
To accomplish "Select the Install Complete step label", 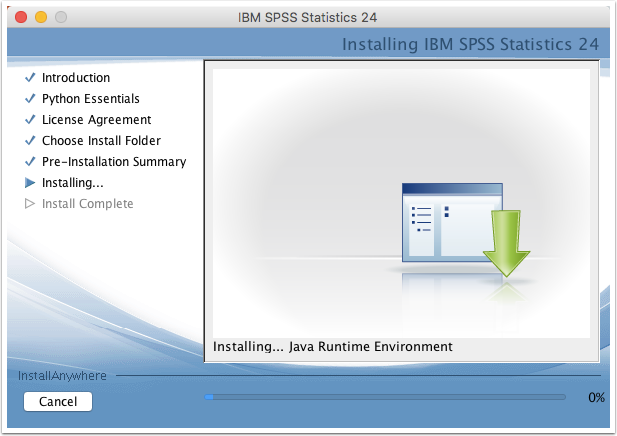I will pyautogui.click(x=87, y=203).
